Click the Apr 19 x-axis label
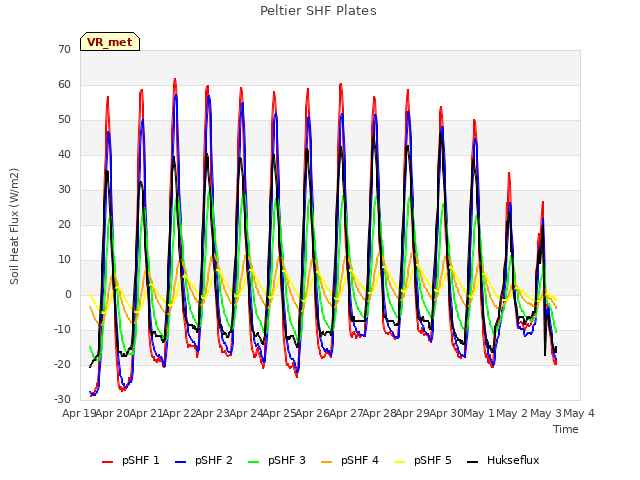The width and height of the screenshot is (640, 480). tap(79, 413)
